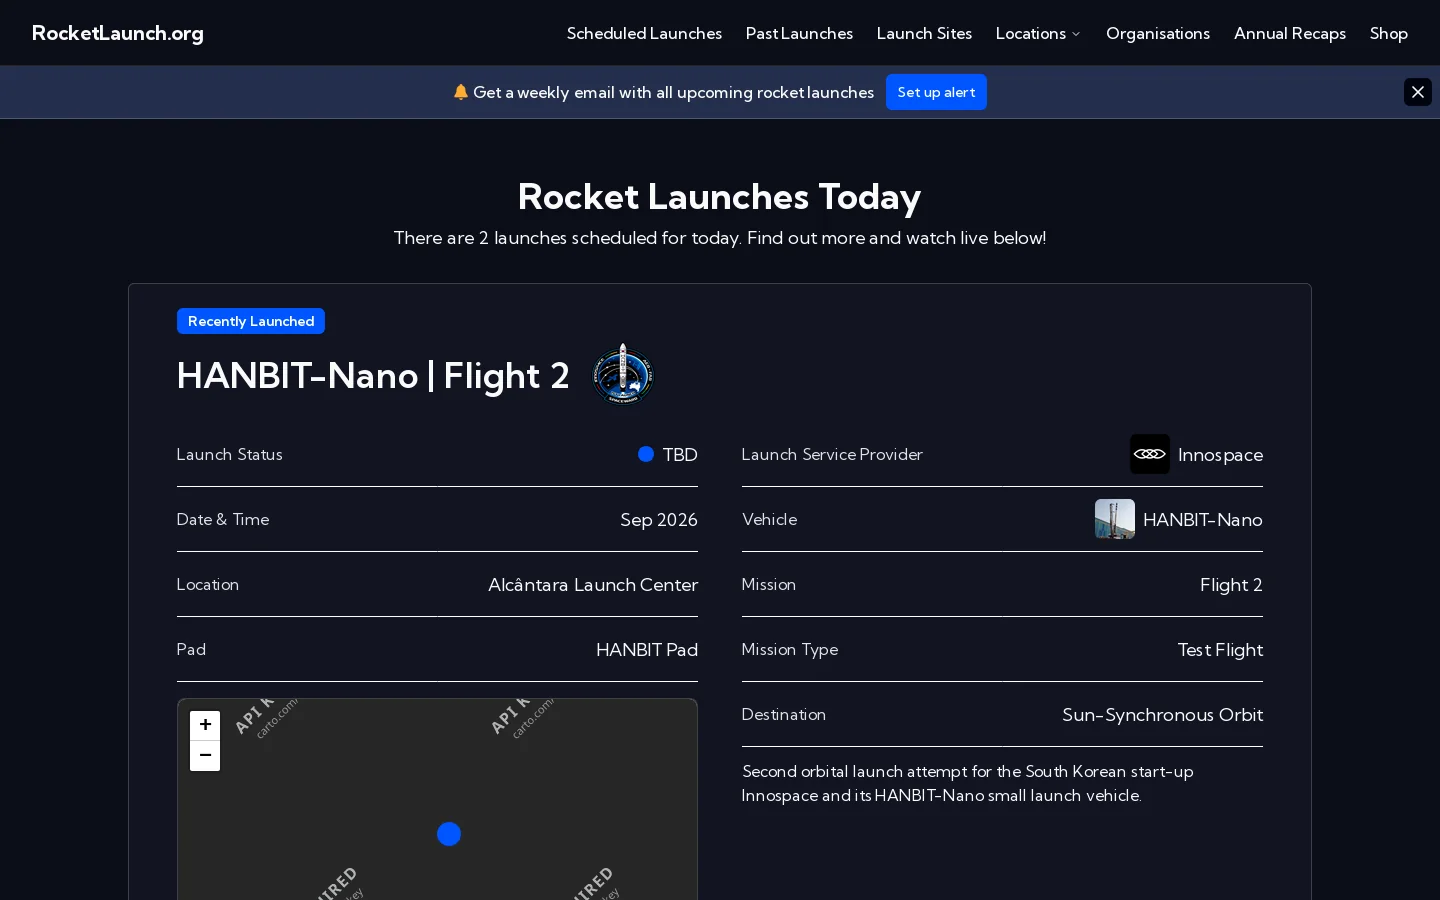Click the Innospace logo icon
The image size is (1440, 900).
click(x=1150, y=454)
